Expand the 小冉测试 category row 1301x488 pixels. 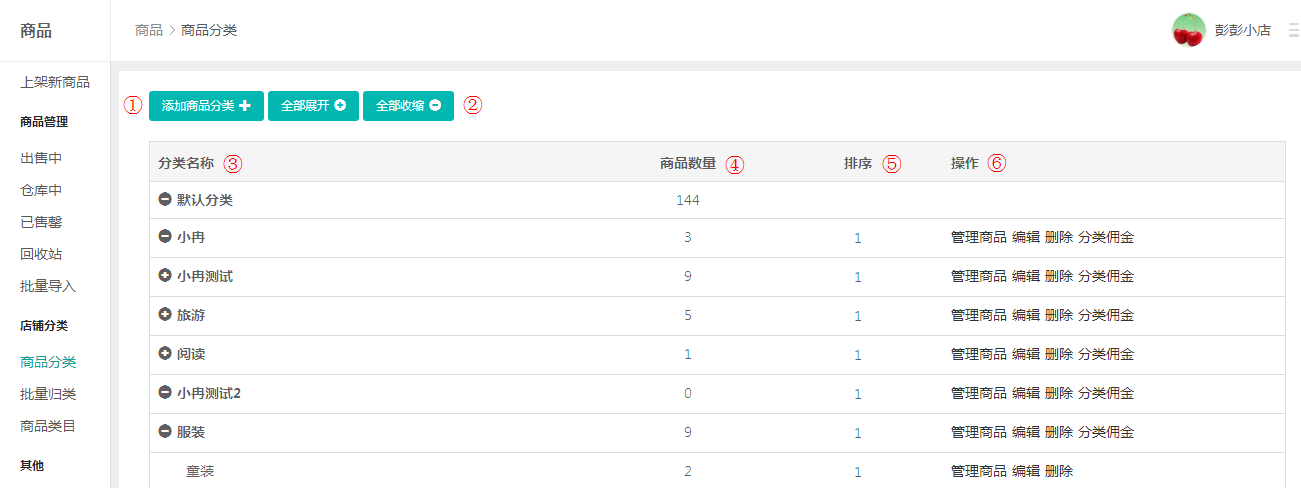(x=165, y=276)
